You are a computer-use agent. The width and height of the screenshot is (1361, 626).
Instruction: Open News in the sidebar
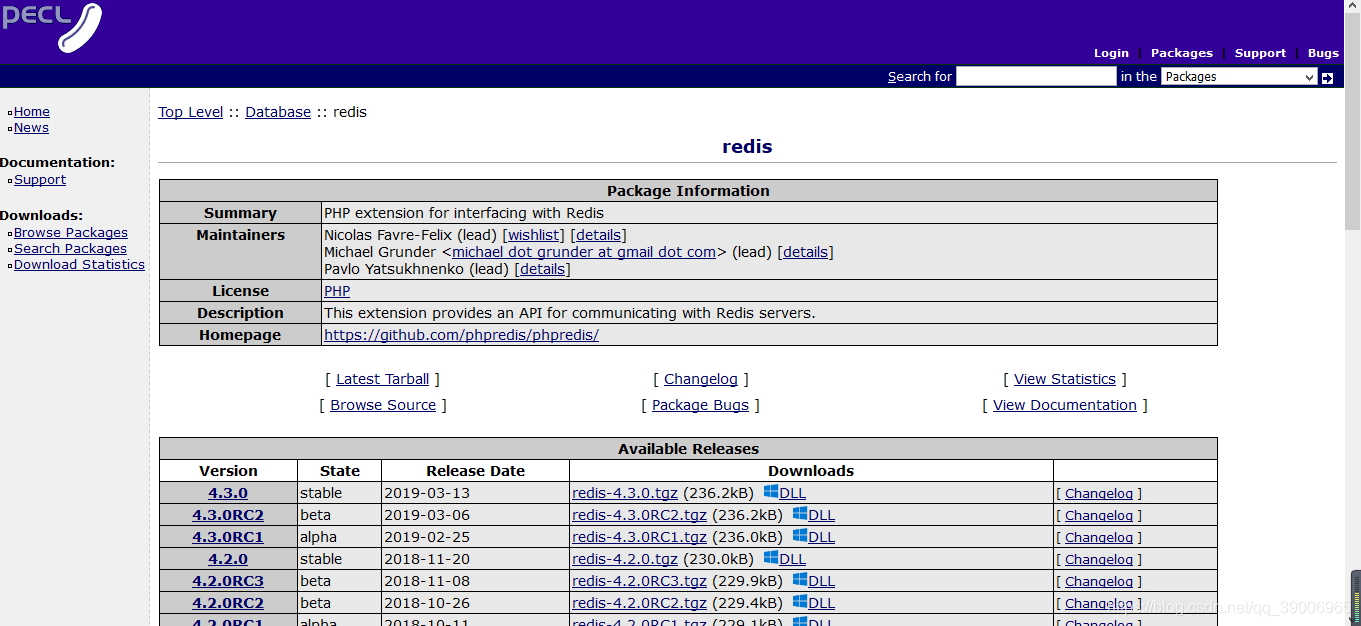(31, 128)
